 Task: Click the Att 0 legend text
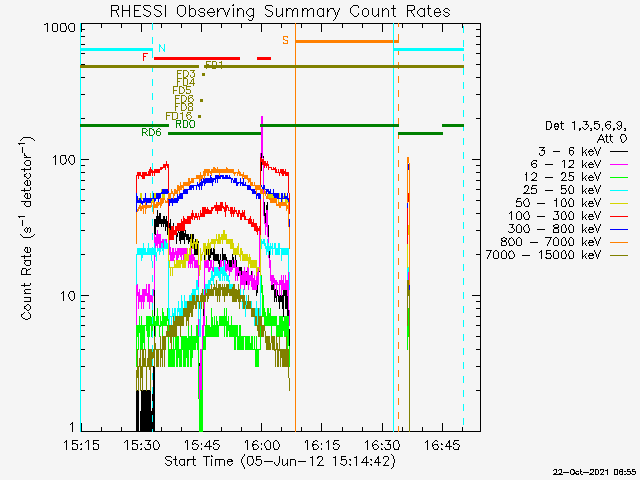click(611, 139)
